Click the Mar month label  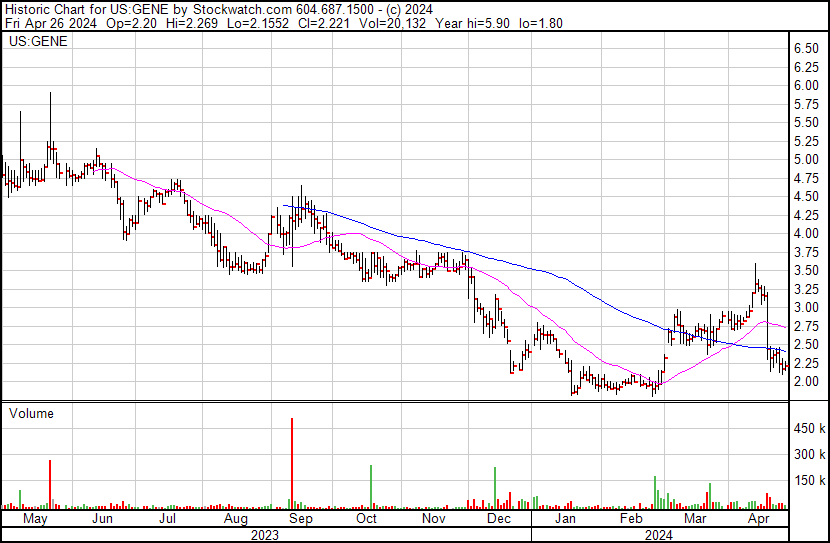click(x=695, y=519)
